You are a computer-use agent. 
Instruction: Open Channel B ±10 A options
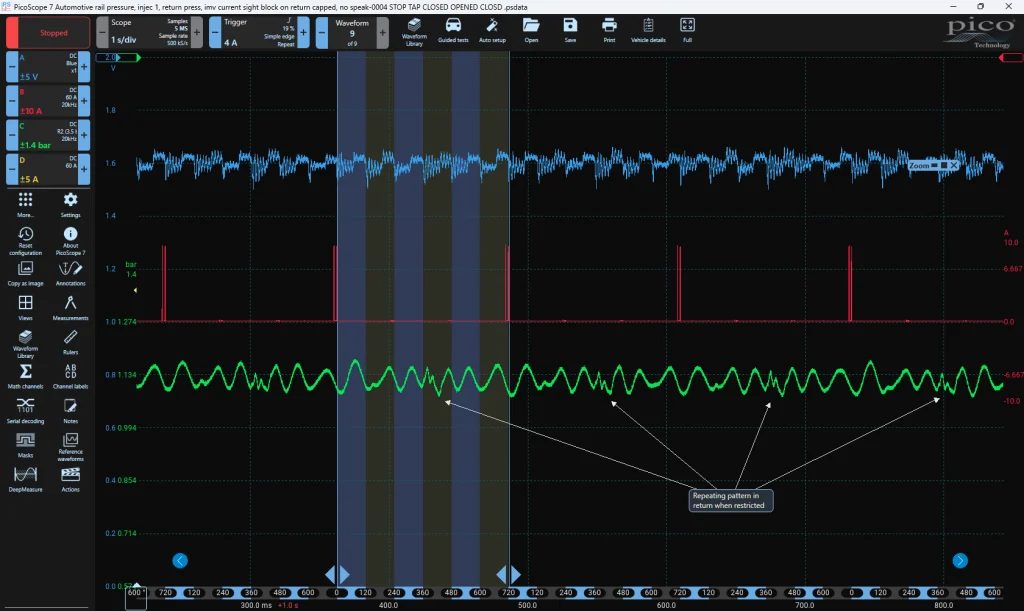(x=48, y=101)
